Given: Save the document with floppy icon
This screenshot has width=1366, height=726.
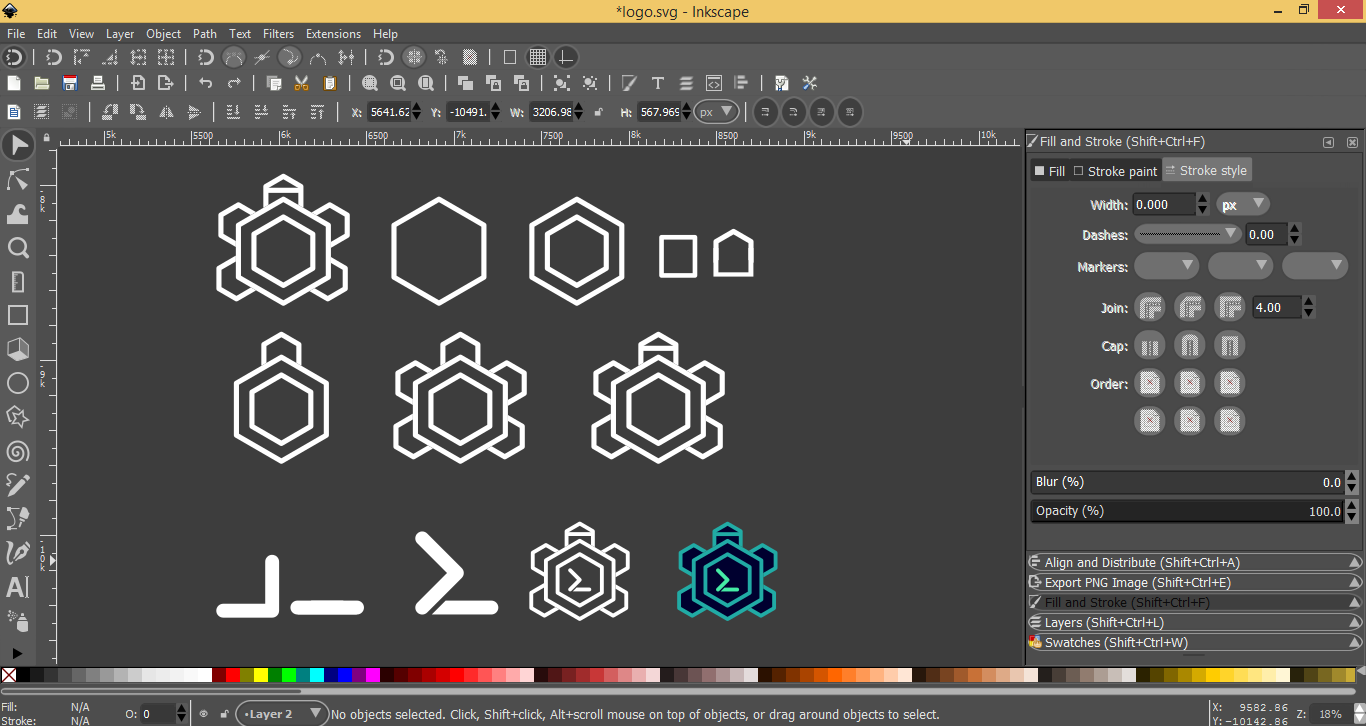Looking at the screenshot, I should click(x=70, y=83).
